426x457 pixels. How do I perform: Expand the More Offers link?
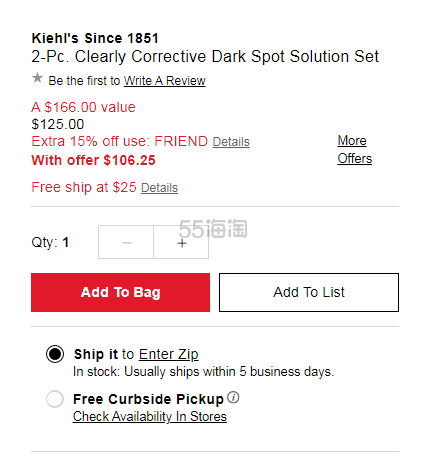click(x=354, y=149)
